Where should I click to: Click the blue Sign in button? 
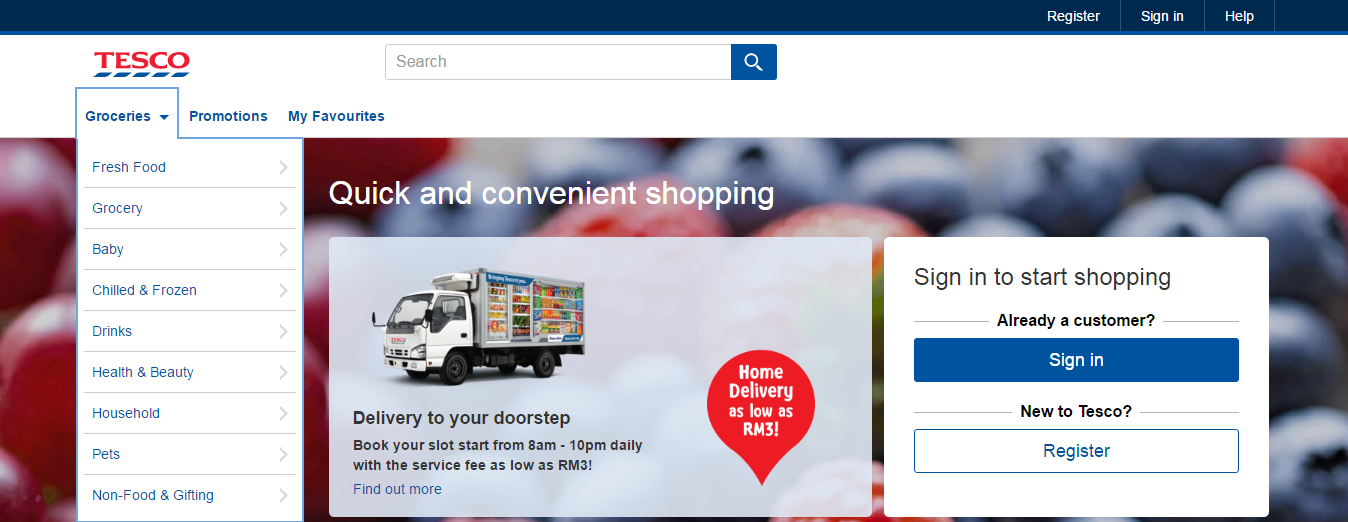click(x=1076, y=360)
